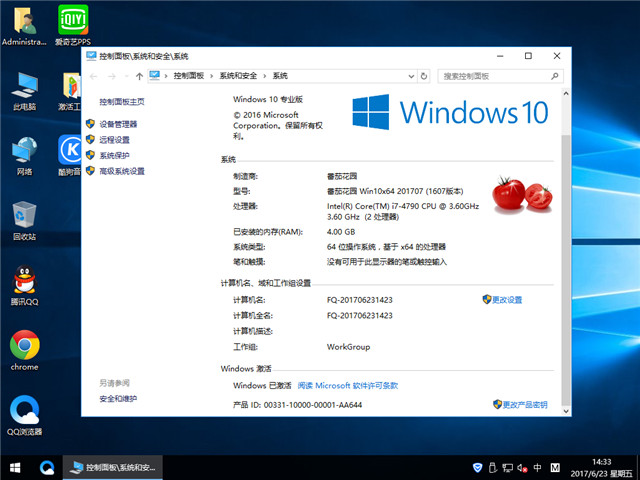The image size is (640, 480).
Task: Click the 系统和安全 breadcrumb
Action: (x=238, y=76)
